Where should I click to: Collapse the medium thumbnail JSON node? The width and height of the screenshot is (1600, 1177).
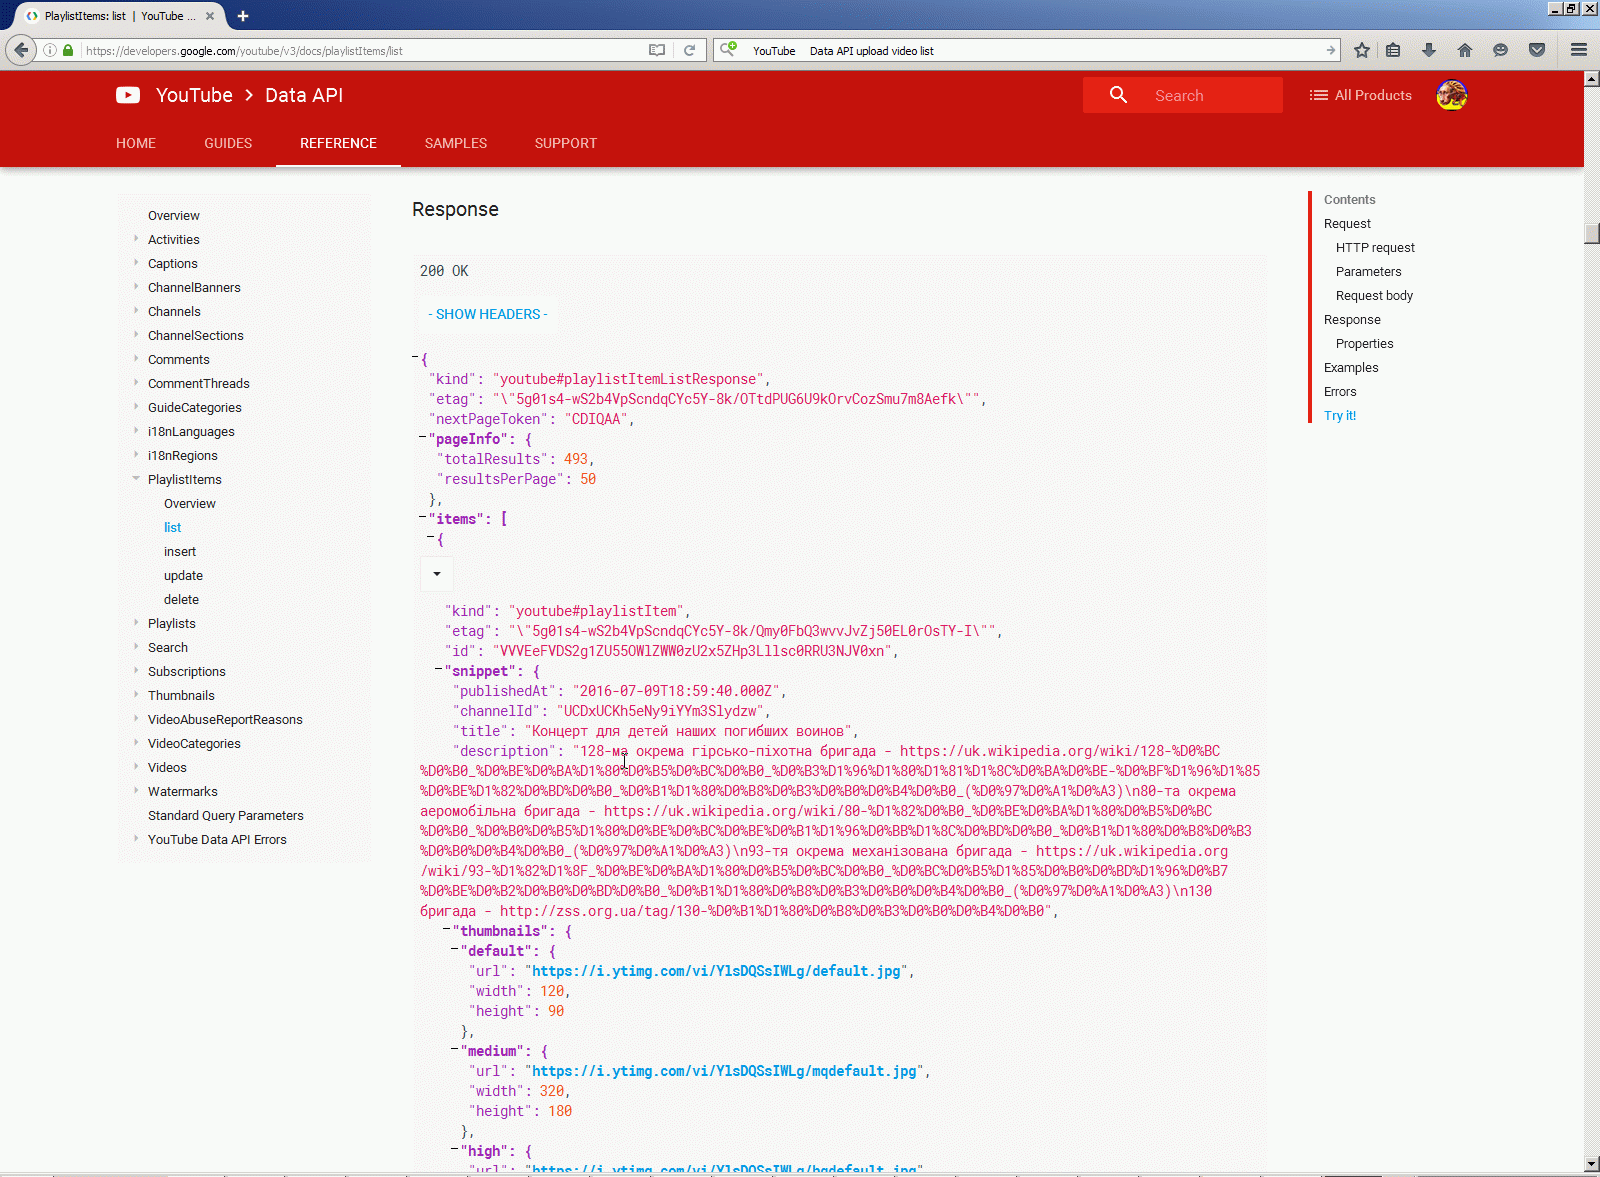[455, 1049]
